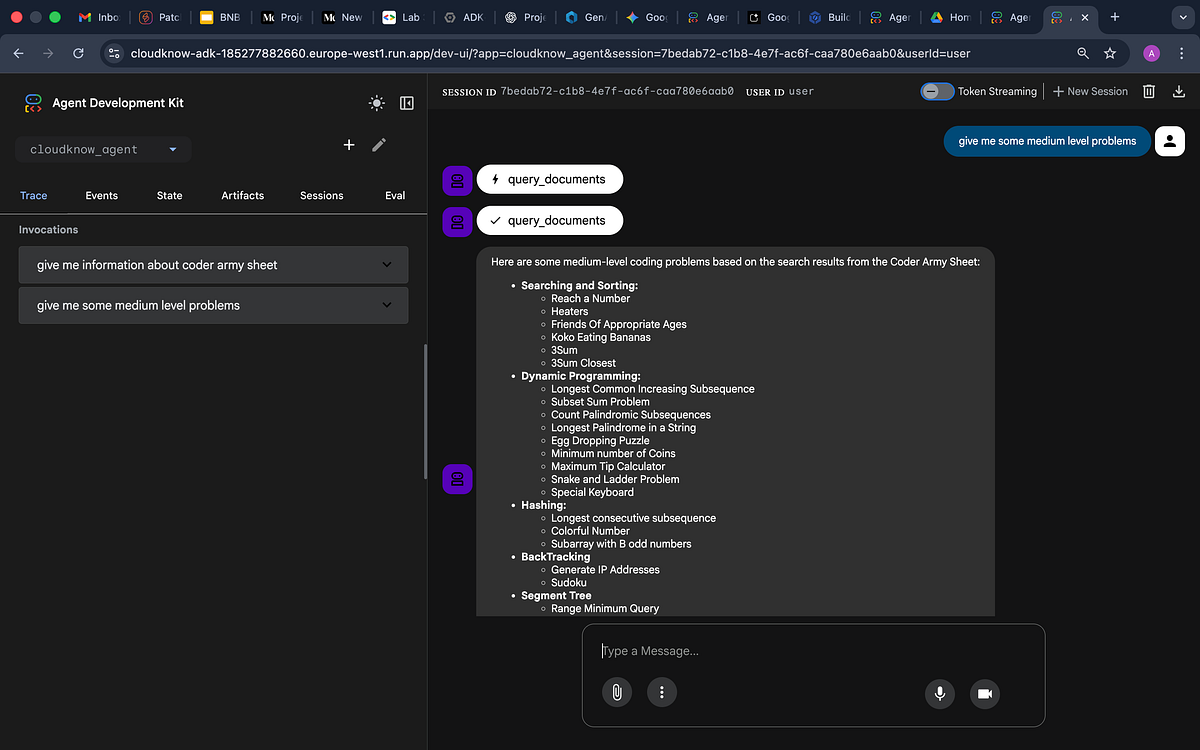
Task: Click 'Longest consecutive subsequence' list item
Action: click(x=633, y=518)
